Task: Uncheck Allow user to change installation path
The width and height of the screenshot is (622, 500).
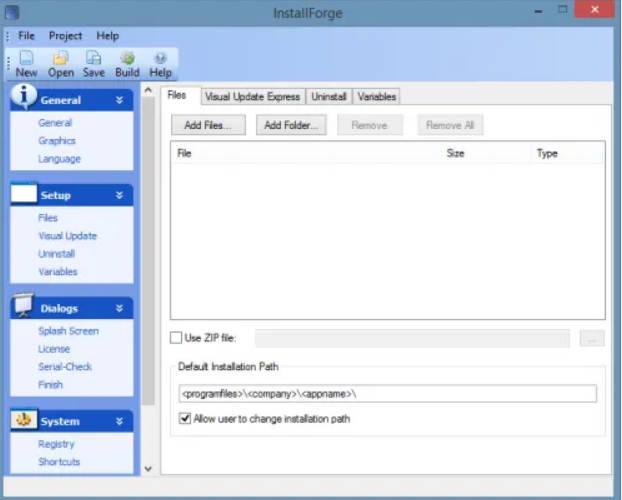Action: coord(185,419)
